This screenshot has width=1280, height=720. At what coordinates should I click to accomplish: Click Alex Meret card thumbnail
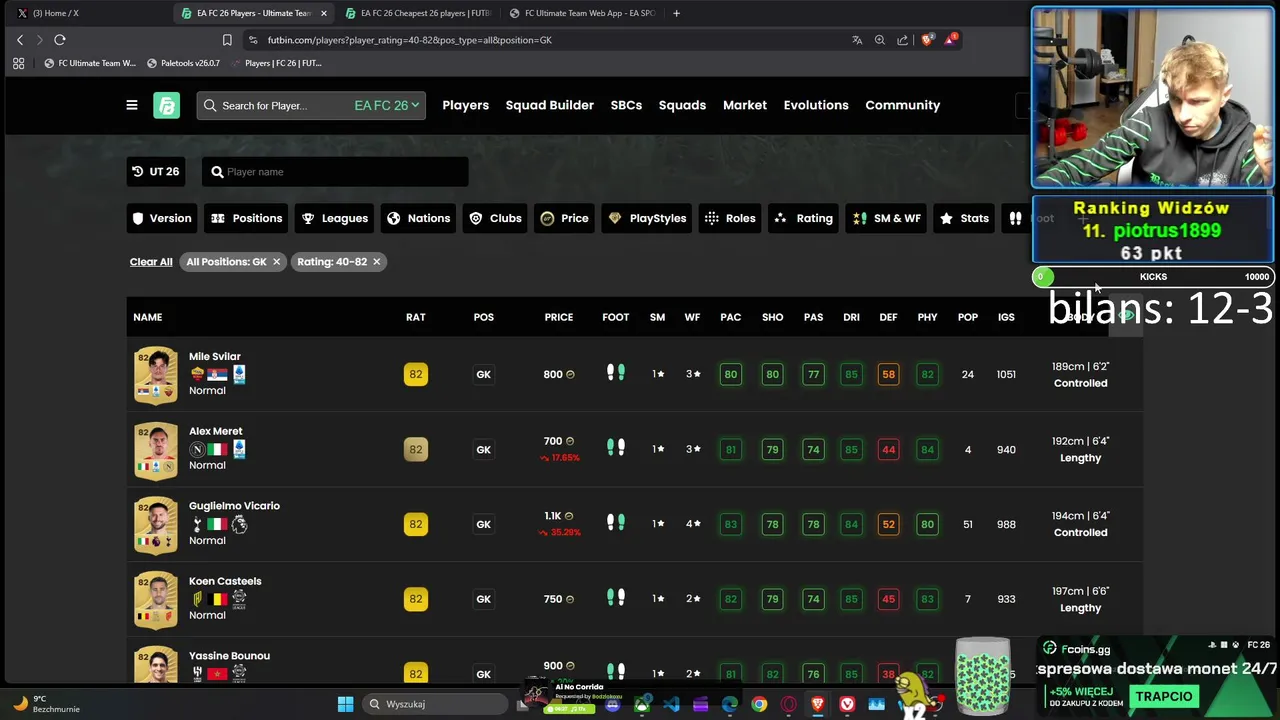click(156, 449)
